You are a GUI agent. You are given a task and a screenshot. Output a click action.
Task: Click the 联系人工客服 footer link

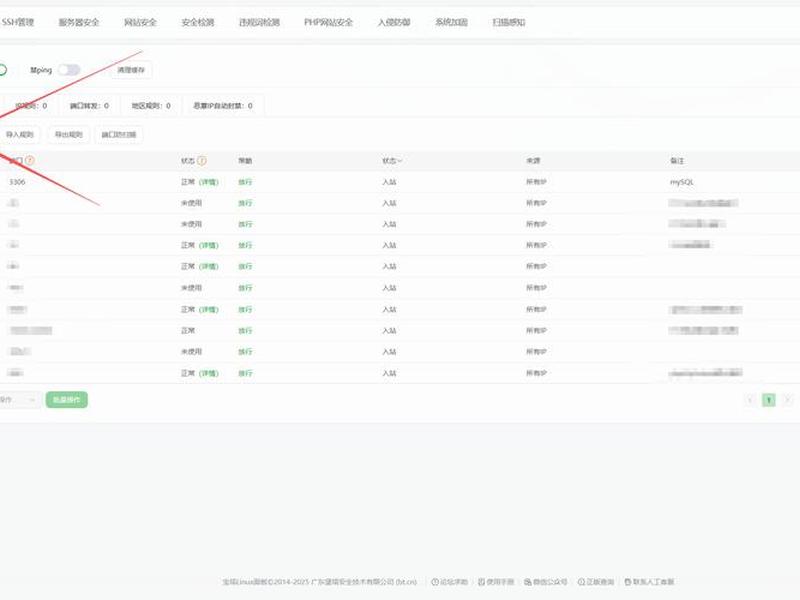pyautogui.click(x=649, y=582)
